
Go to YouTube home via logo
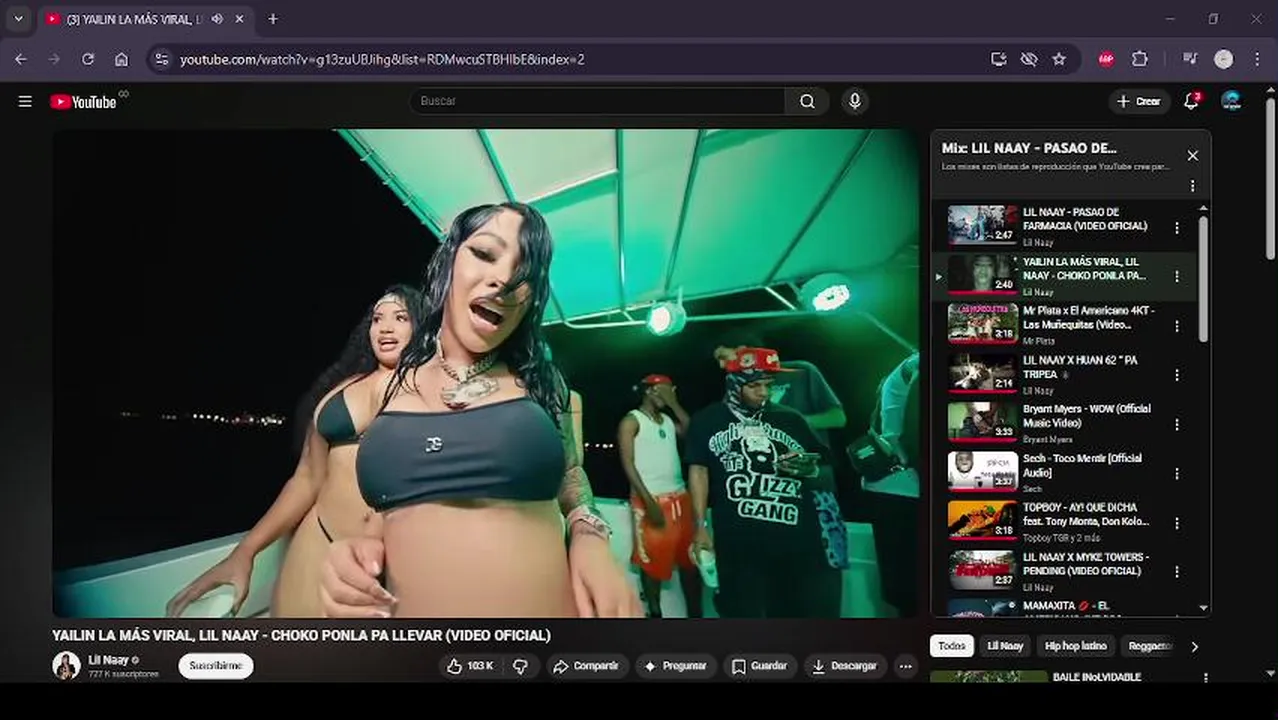84,101
